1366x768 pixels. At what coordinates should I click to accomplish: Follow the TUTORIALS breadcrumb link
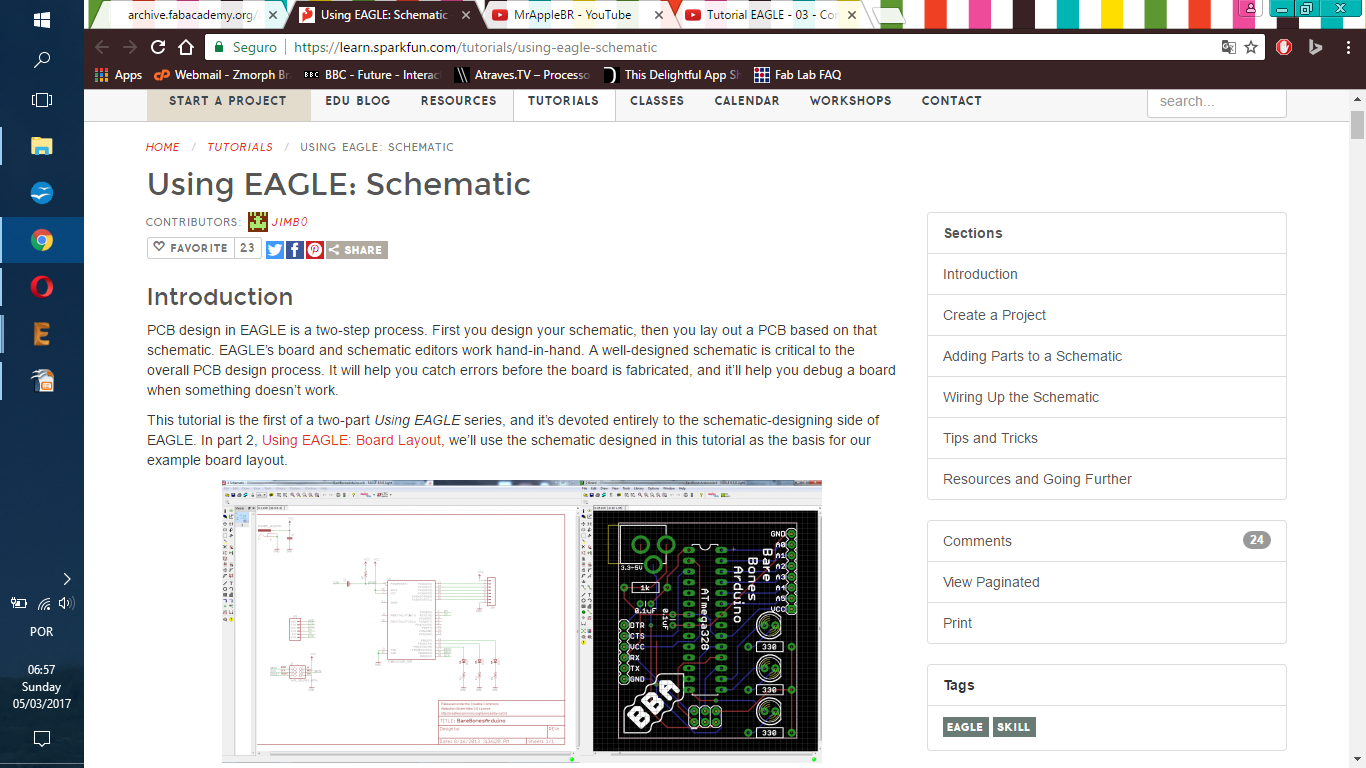coord(240,147)
